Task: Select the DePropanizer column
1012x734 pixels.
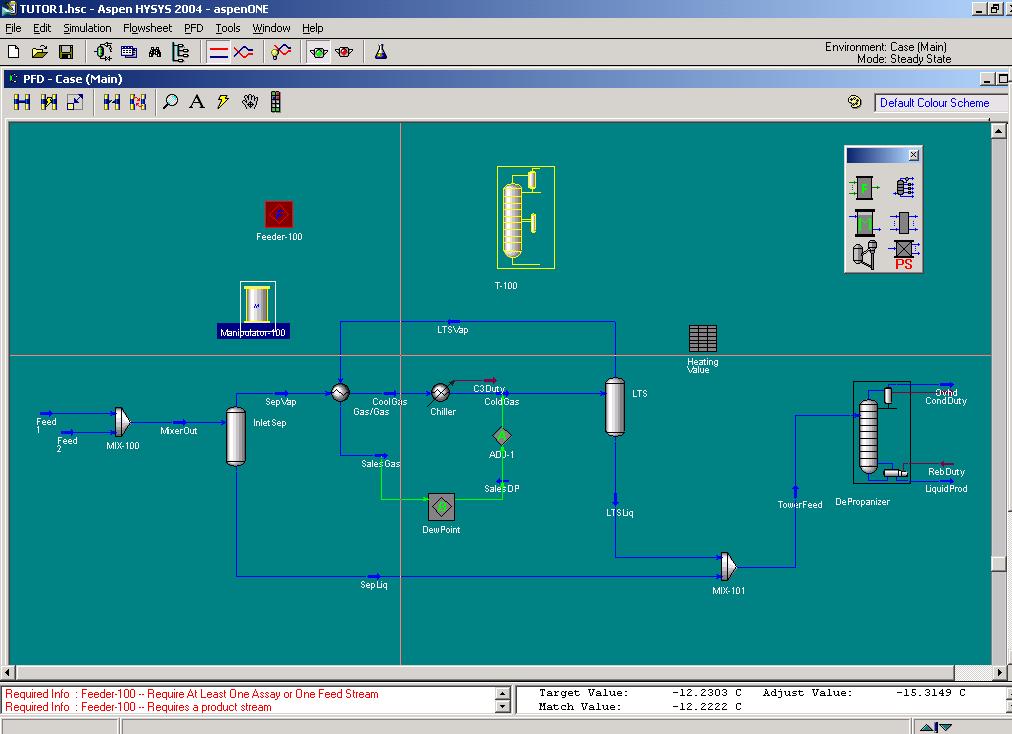Action: click(x=882, y=433)
